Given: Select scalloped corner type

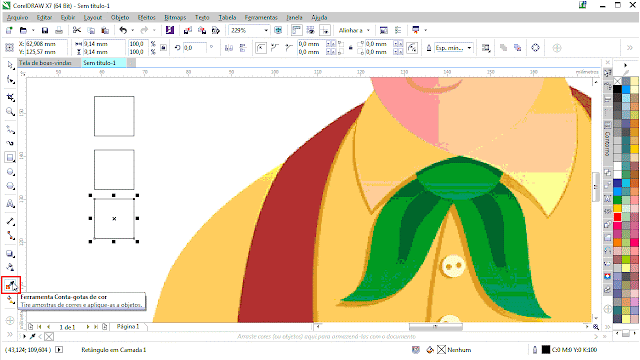Looking at the screenshot, I should tap(275, 48).
